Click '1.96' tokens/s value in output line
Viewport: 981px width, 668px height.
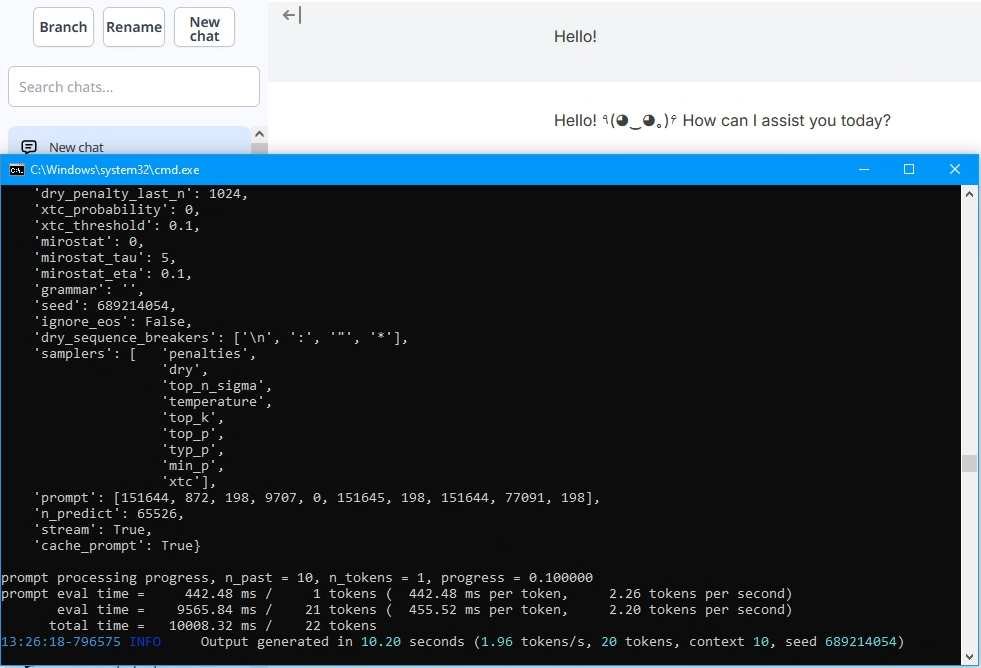click(x=497, y=642)
